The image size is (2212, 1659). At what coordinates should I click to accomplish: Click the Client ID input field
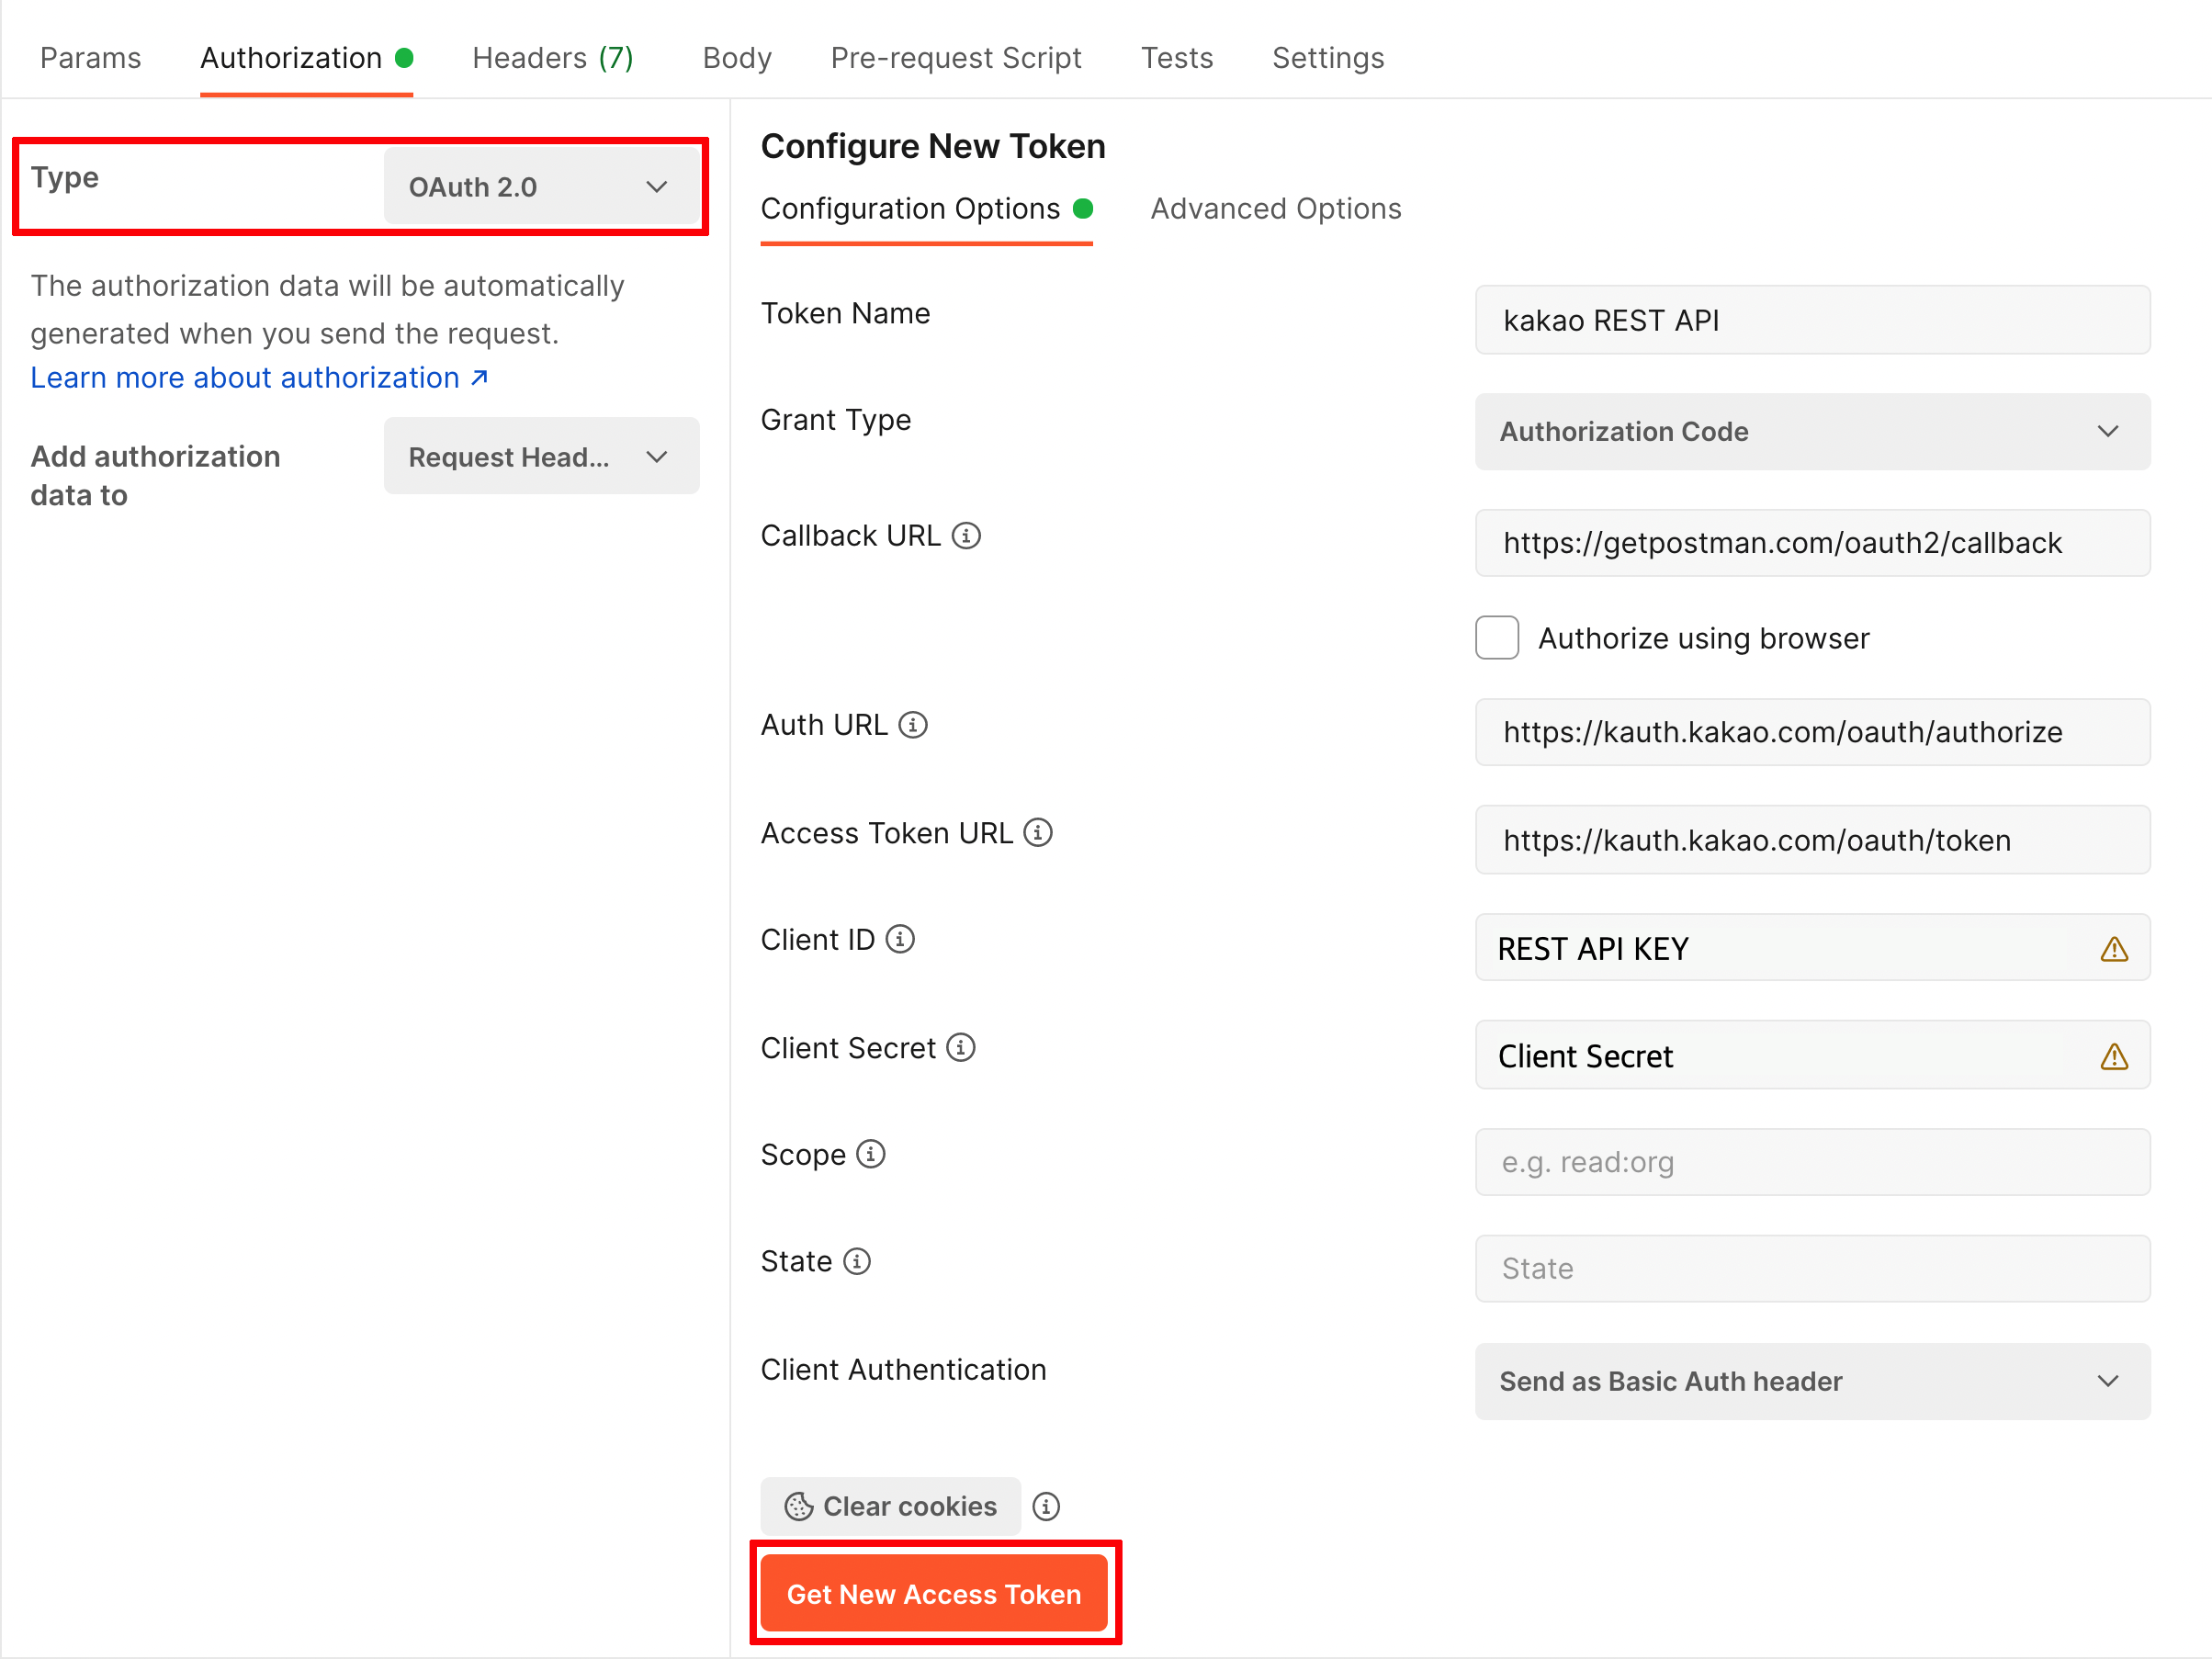pyautogui.click(x=1812, y=948)
